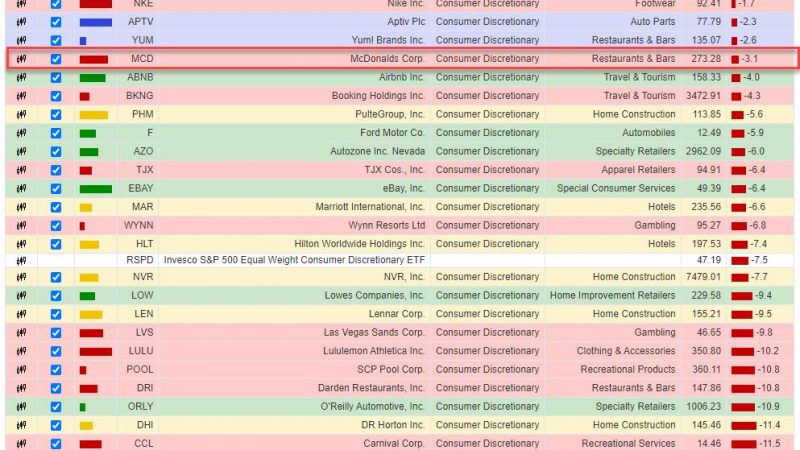Viewport: 800px width, 450px height.
Task: Click the -7.5 change value for RSPD
Action: [x=759, y=260]
